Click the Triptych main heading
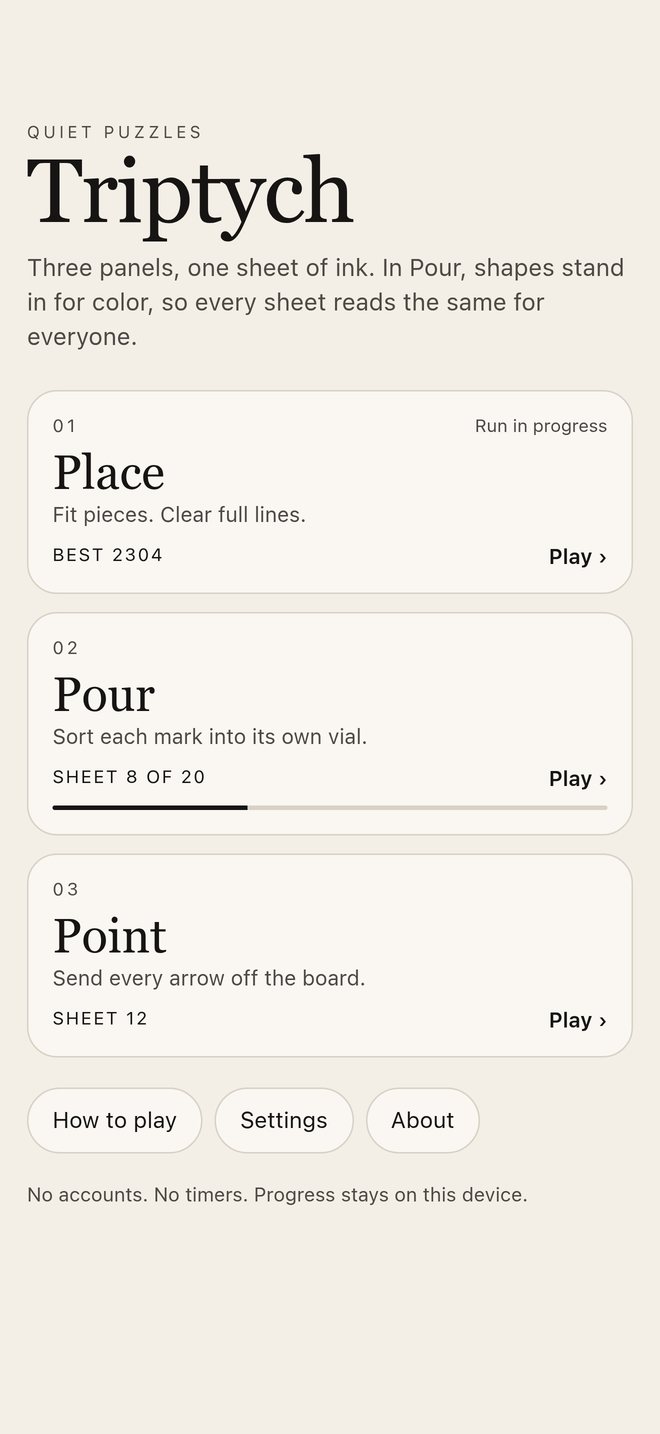The height and width of the screenshot is (1434, 660). (190, 194)
